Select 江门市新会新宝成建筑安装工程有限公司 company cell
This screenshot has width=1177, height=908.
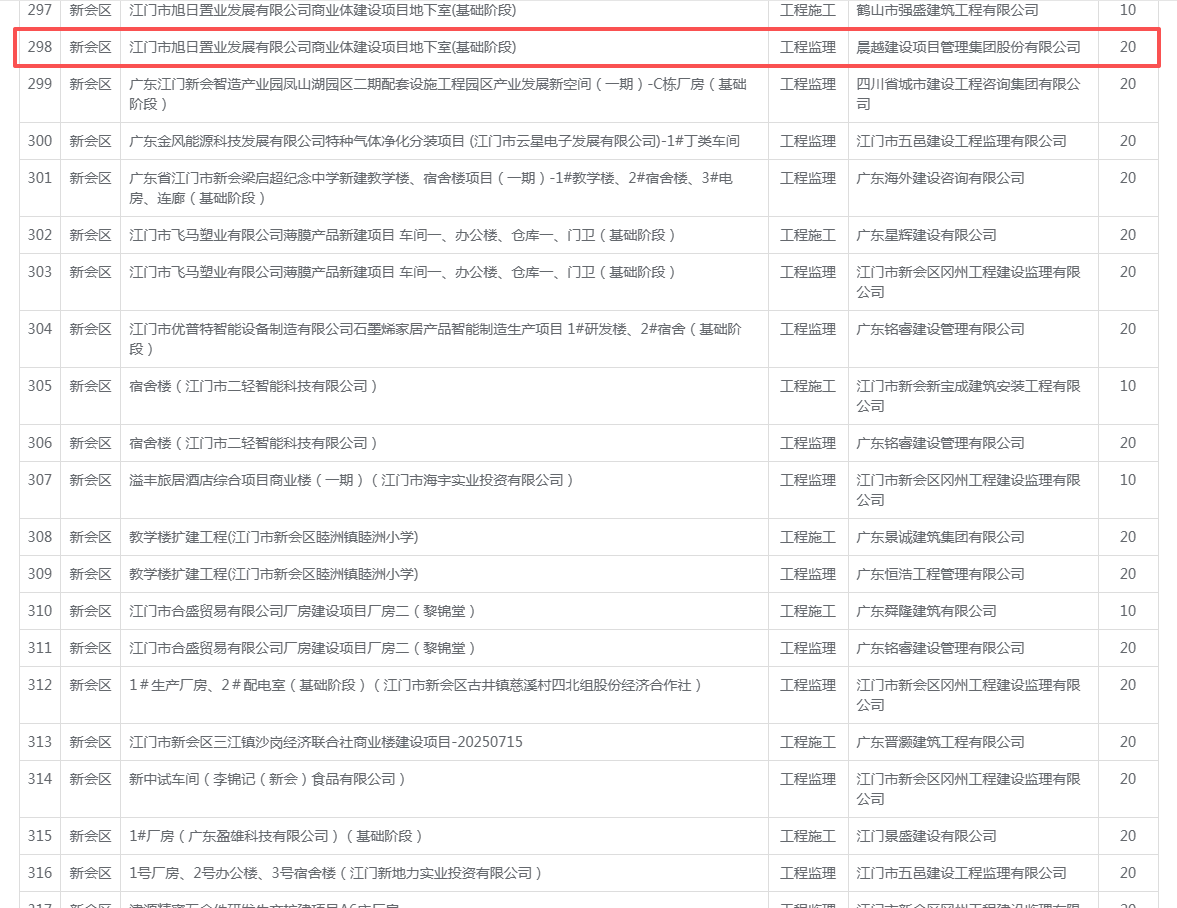(x=968, y=395)
